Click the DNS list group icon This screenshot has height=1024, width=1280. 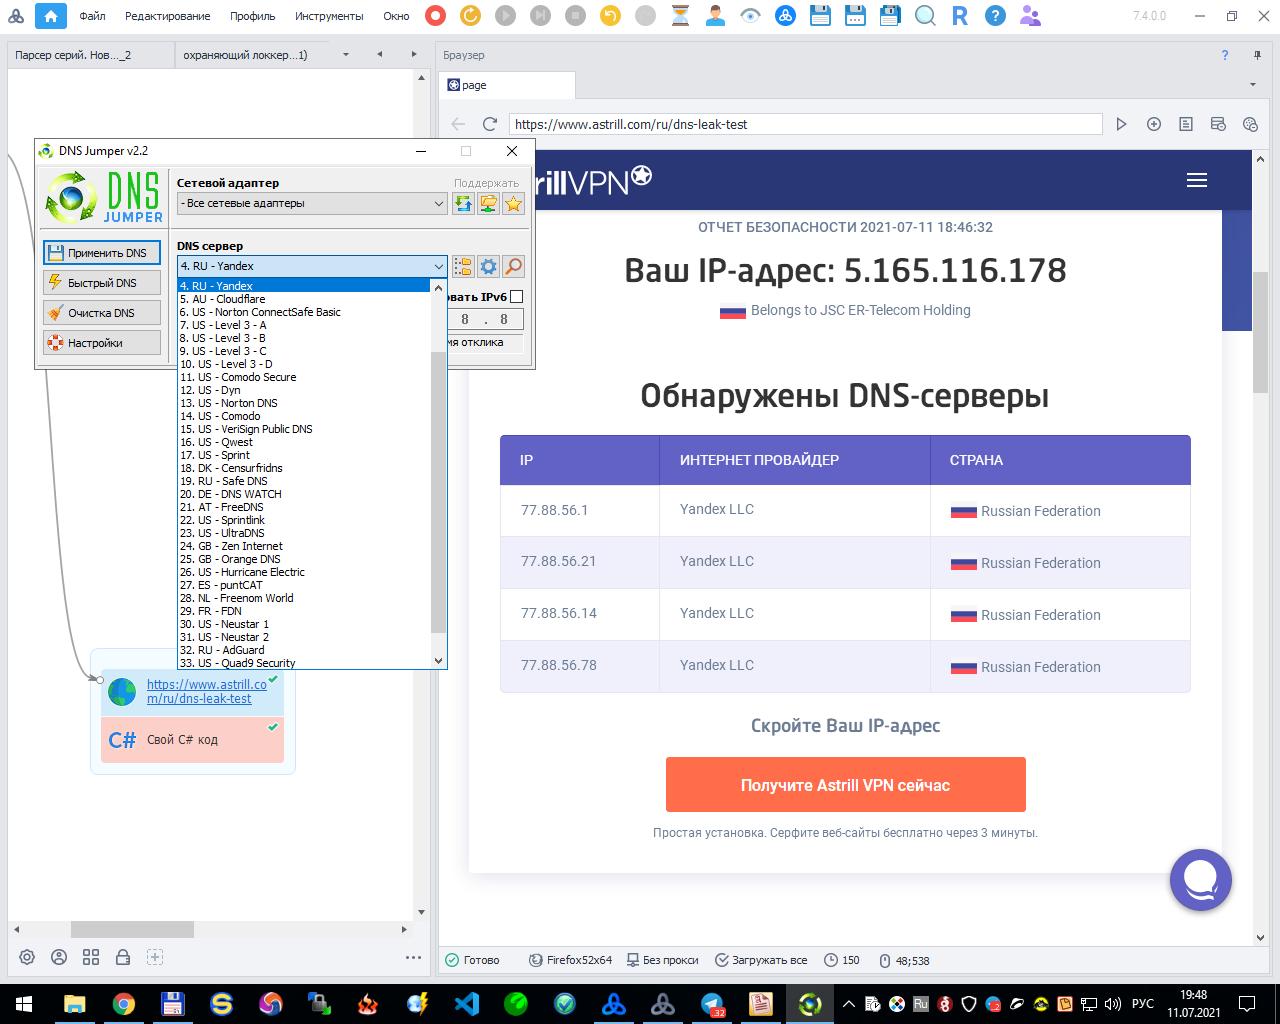[x=462, y=266]
